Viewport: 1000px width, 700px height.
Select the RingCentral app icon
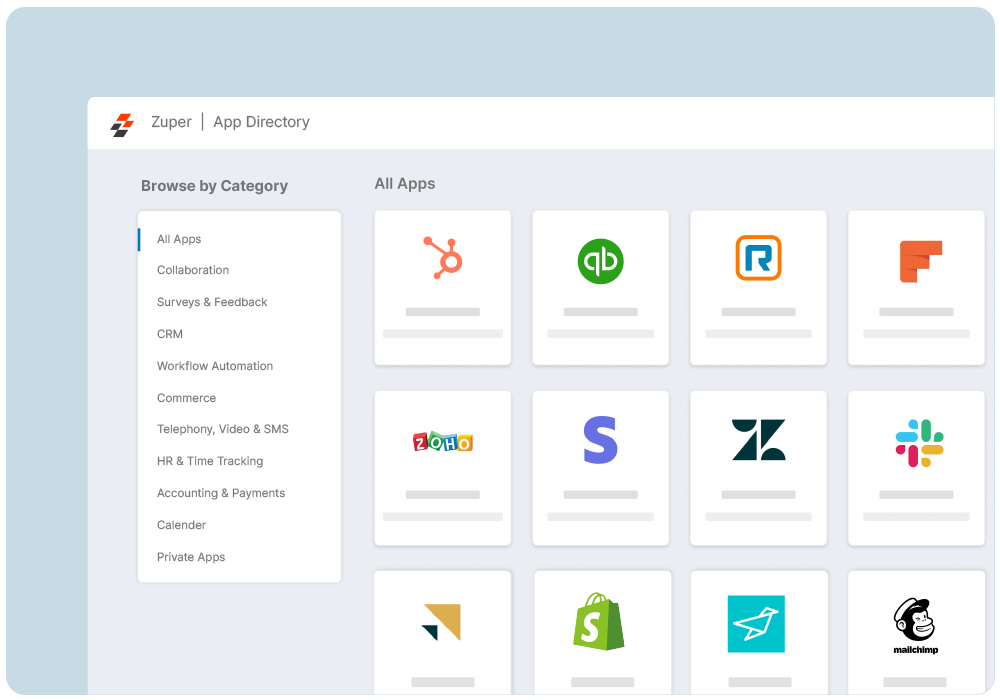pyautogui.click(x=758, y=258)
